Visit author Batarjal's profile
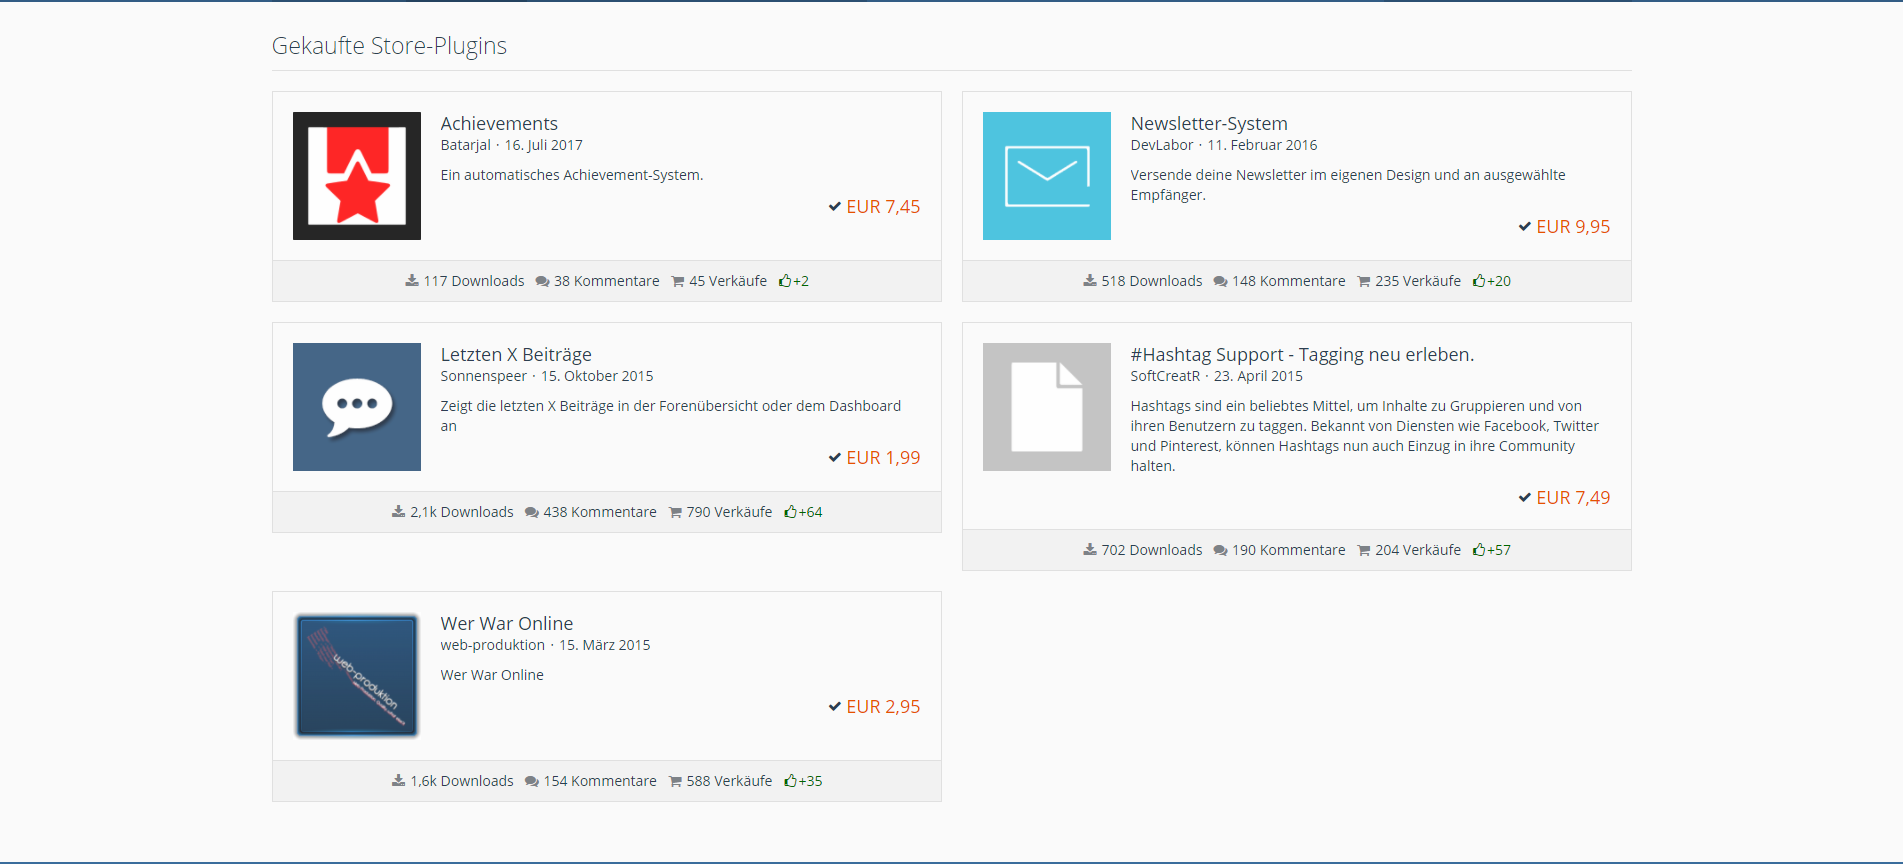The image size is (1903, 864). [465, 145]
